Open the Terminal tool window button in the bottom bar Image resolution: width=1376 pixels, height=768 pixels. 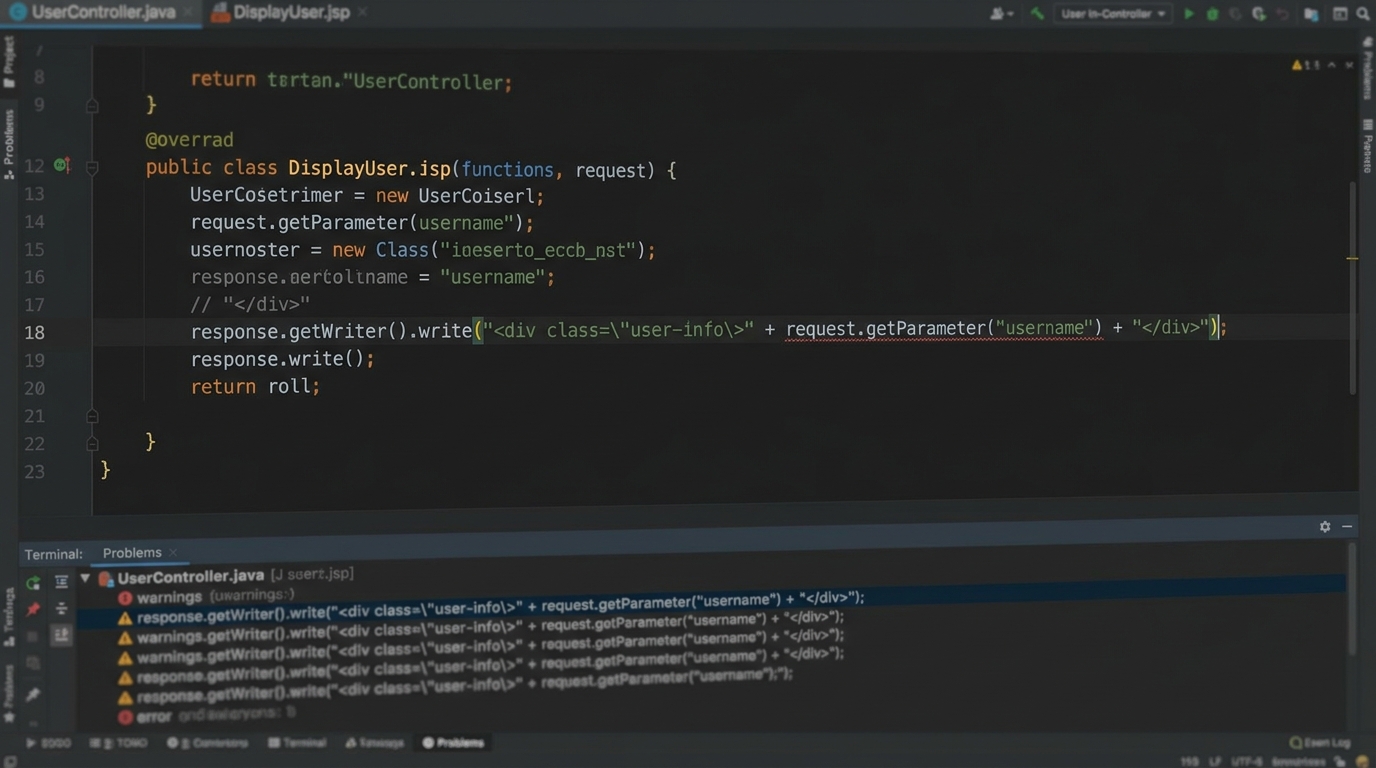[x=297, y=743]
